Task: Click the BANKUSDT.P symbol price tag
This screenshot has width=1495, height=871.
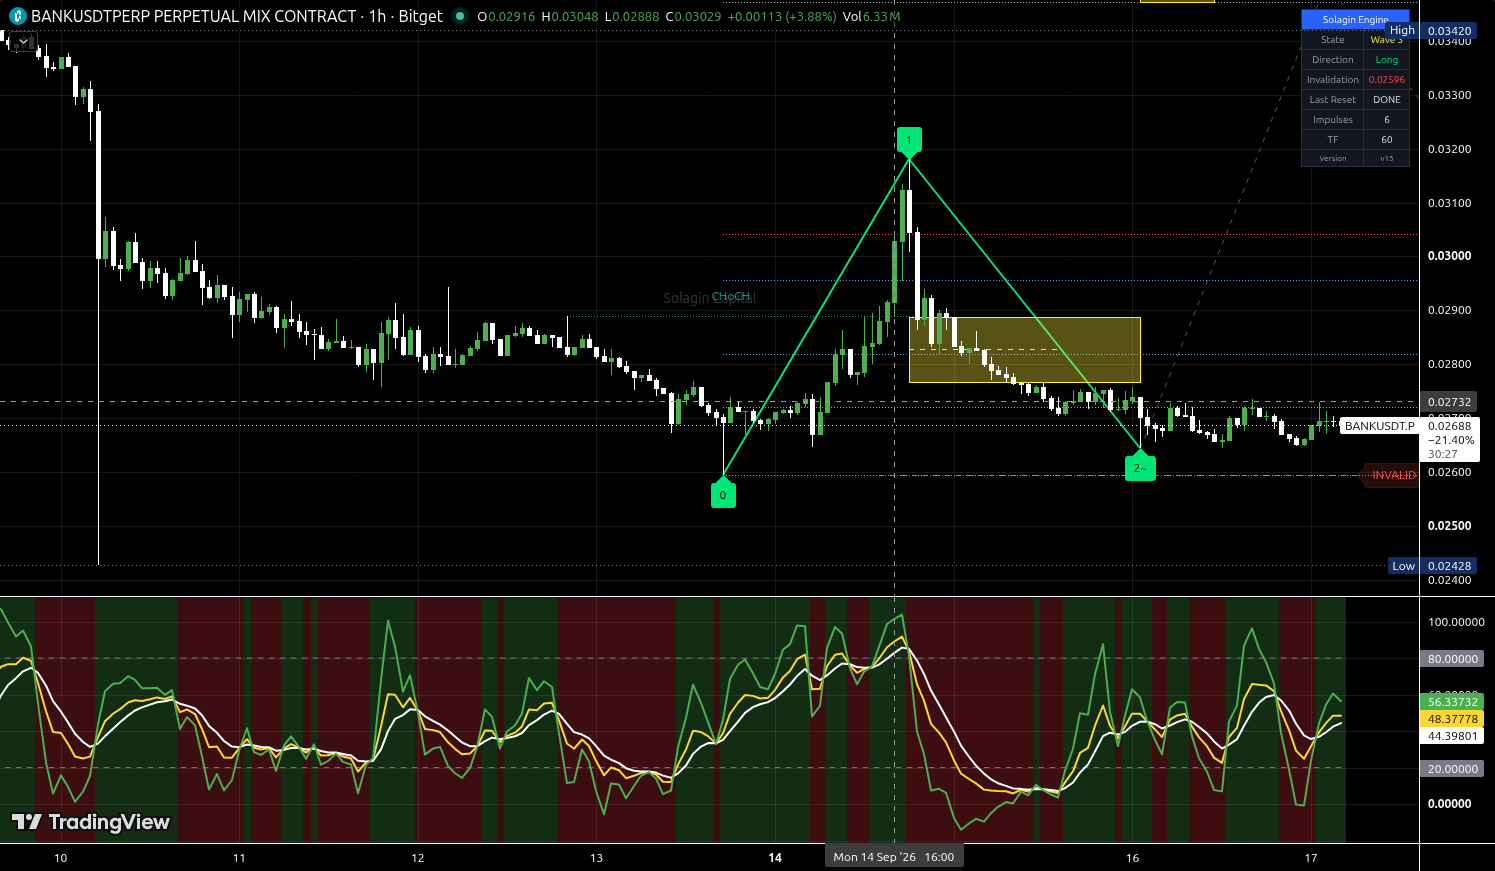Action: coord(1380,426)
